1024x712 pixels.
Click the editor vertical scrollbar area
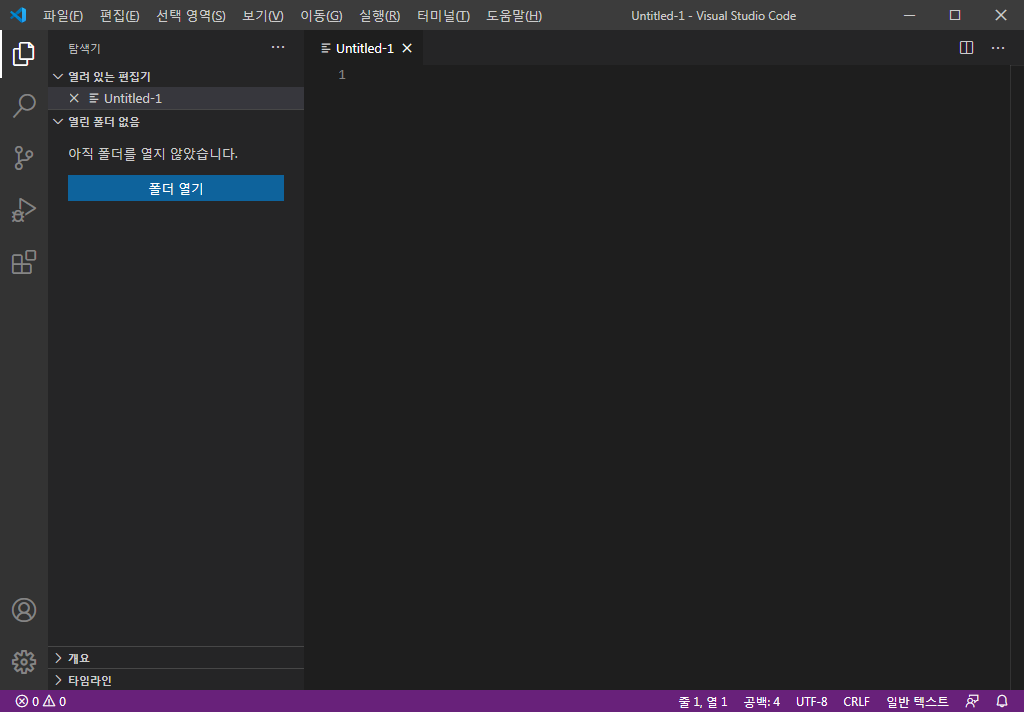pyautogui.click(x=1017, y=378)
